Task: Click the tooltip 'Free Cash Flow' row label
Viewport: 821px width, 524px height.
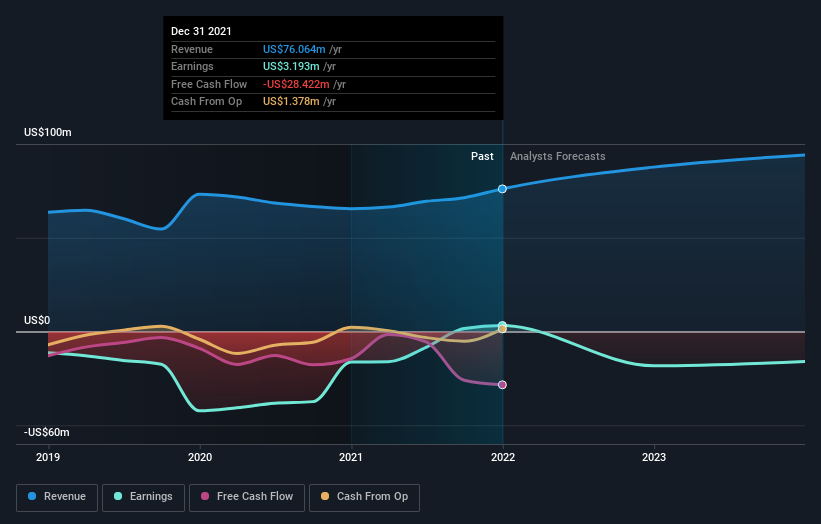Action: click(209, 84)
